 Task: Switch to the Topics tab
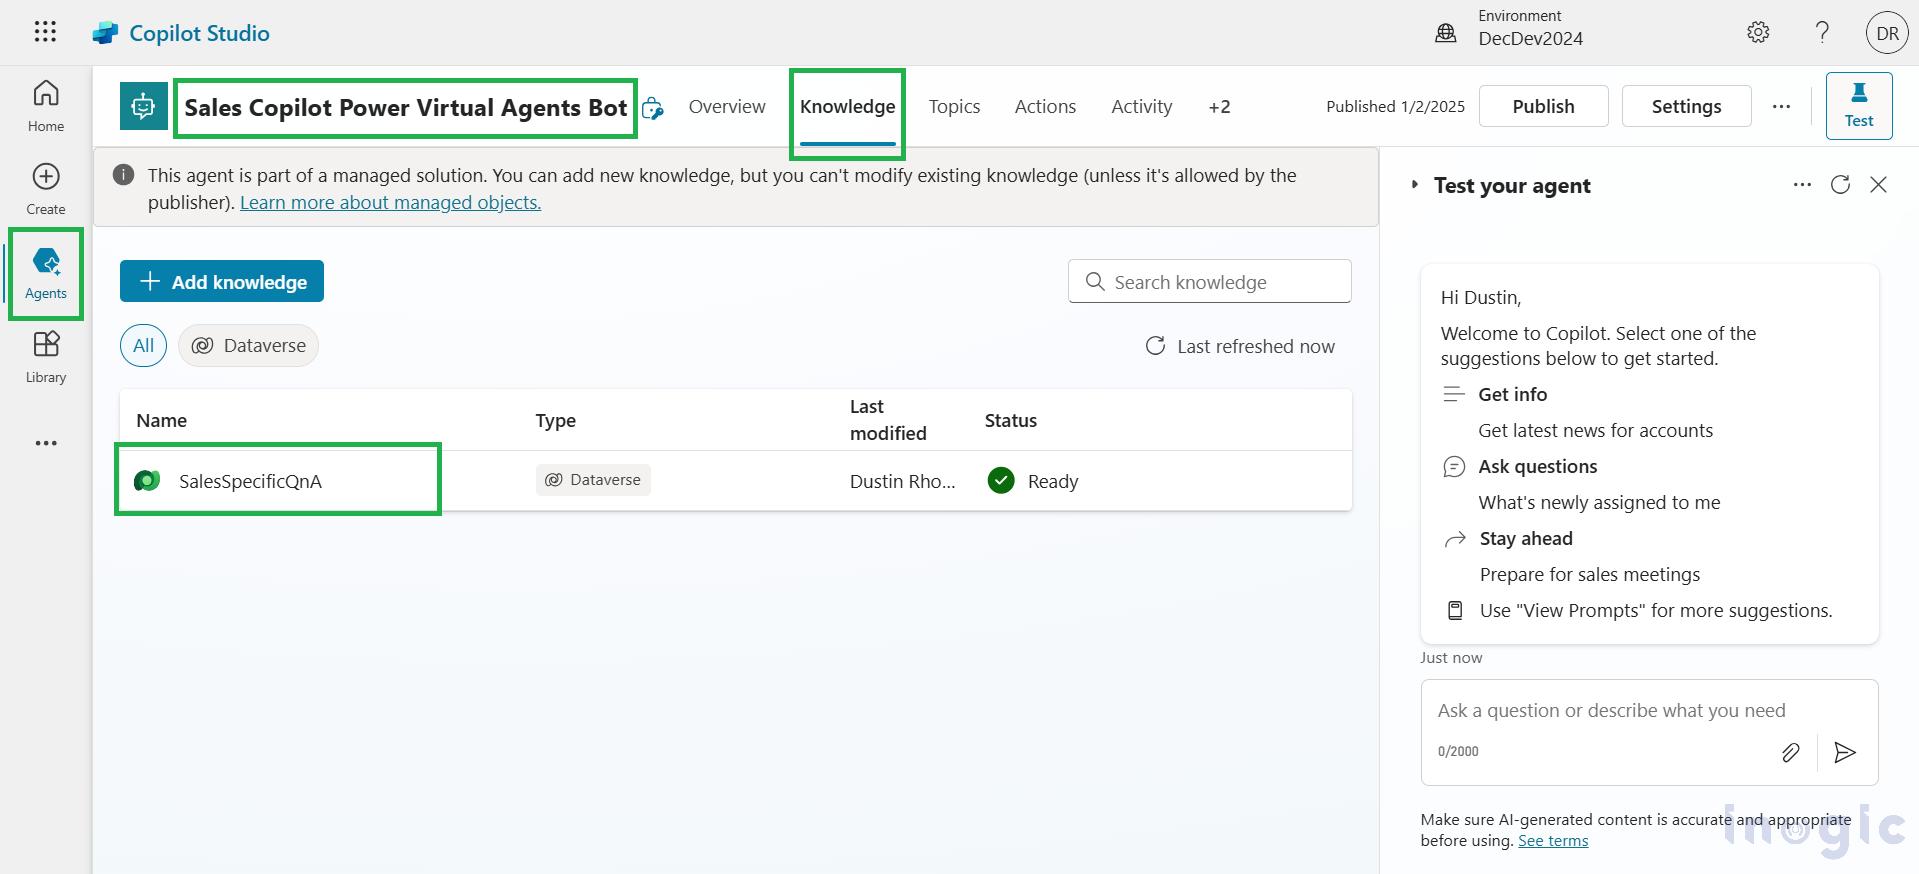coord(954,107)
